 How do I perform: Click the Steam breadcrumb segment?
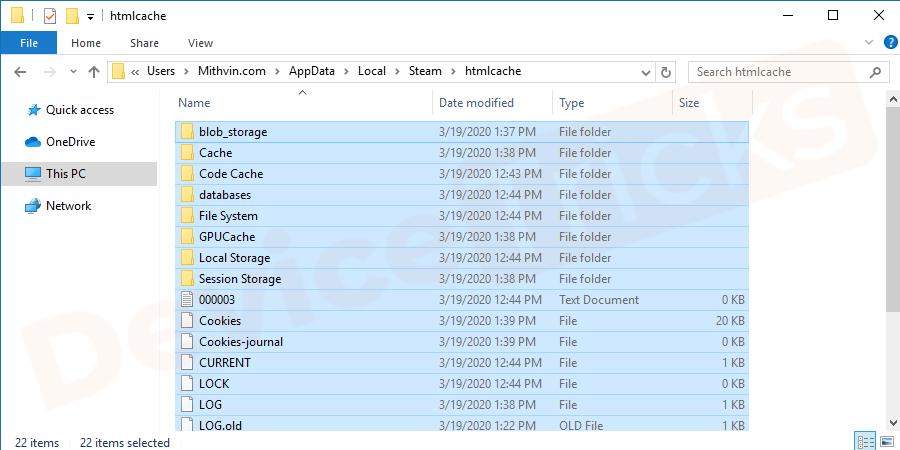point(425,71)
